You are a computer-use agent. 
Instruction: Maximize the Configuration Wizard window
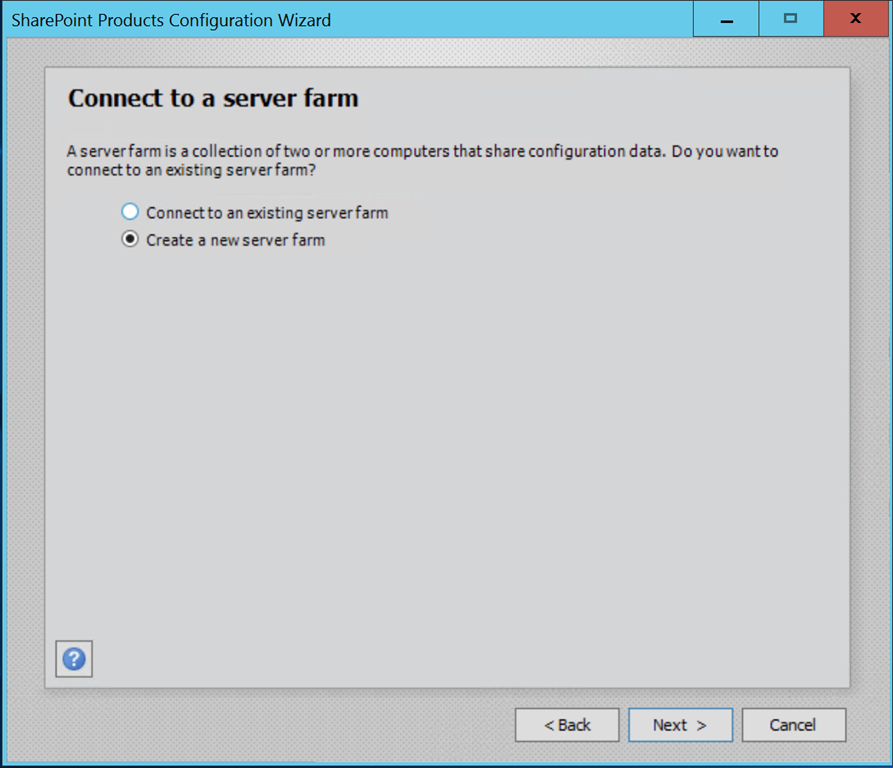coord(791,19)
